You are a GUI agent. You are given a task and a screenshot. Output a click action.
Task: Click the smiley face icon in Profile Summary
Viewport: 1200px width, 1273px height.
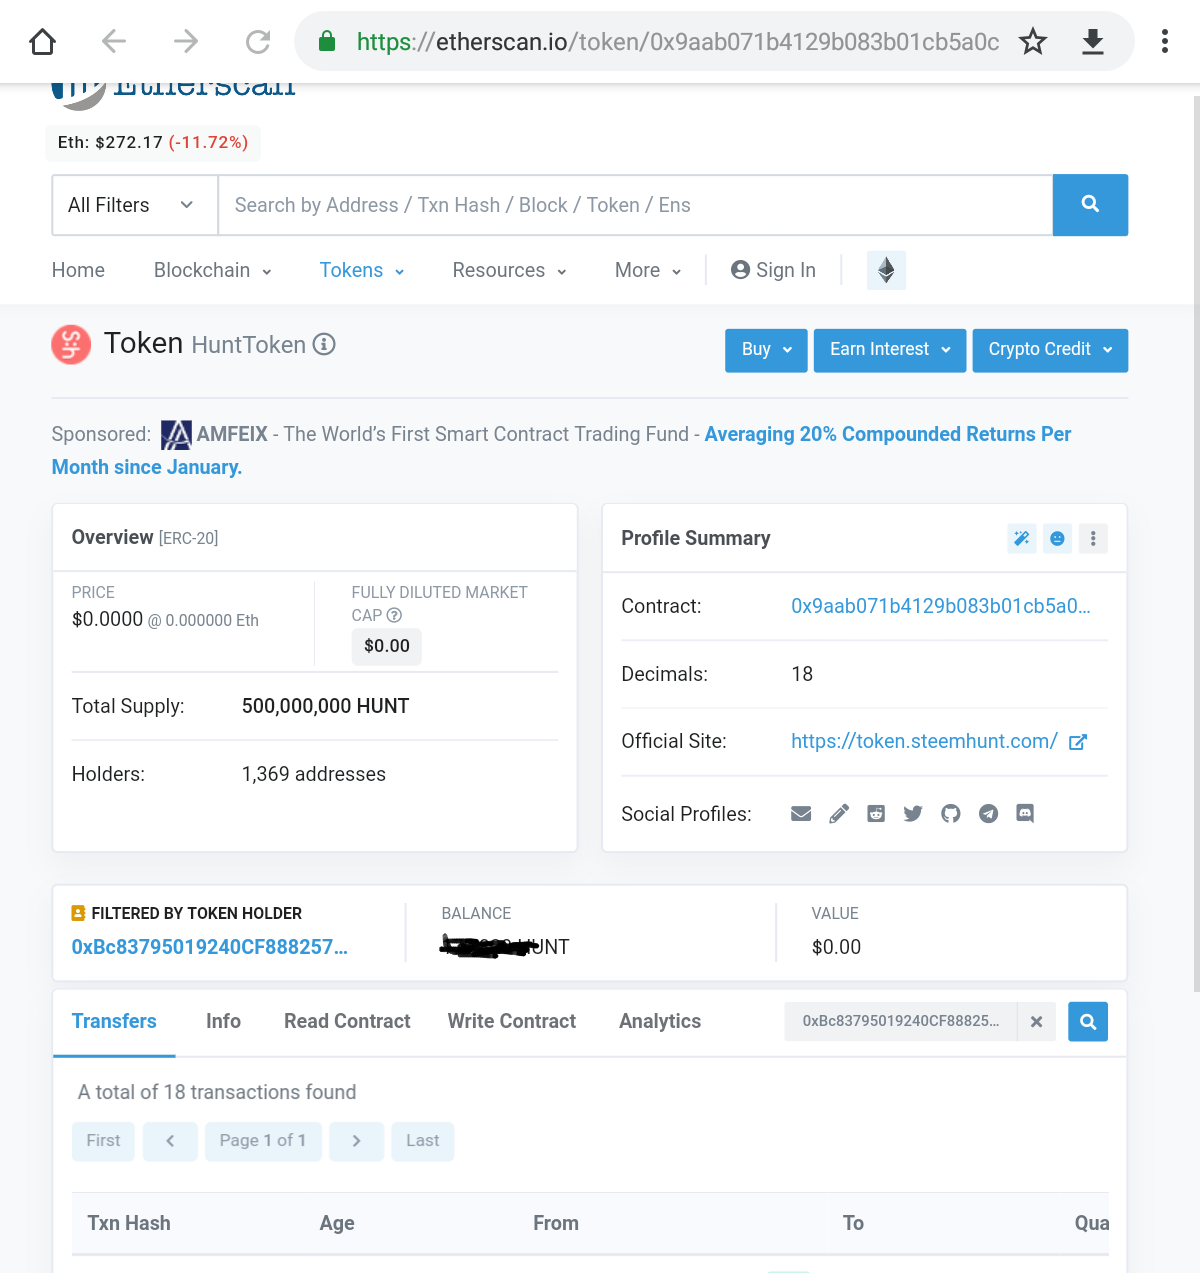point(1057,539)
